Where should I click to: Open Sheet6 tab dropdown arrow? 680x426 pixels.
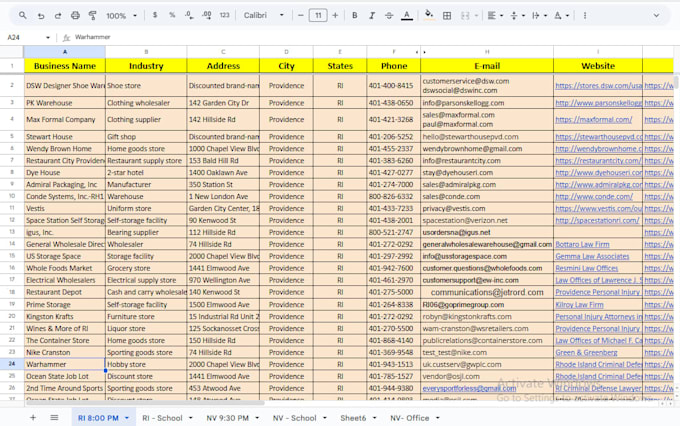pyautogui.click(x=374, y=418)
